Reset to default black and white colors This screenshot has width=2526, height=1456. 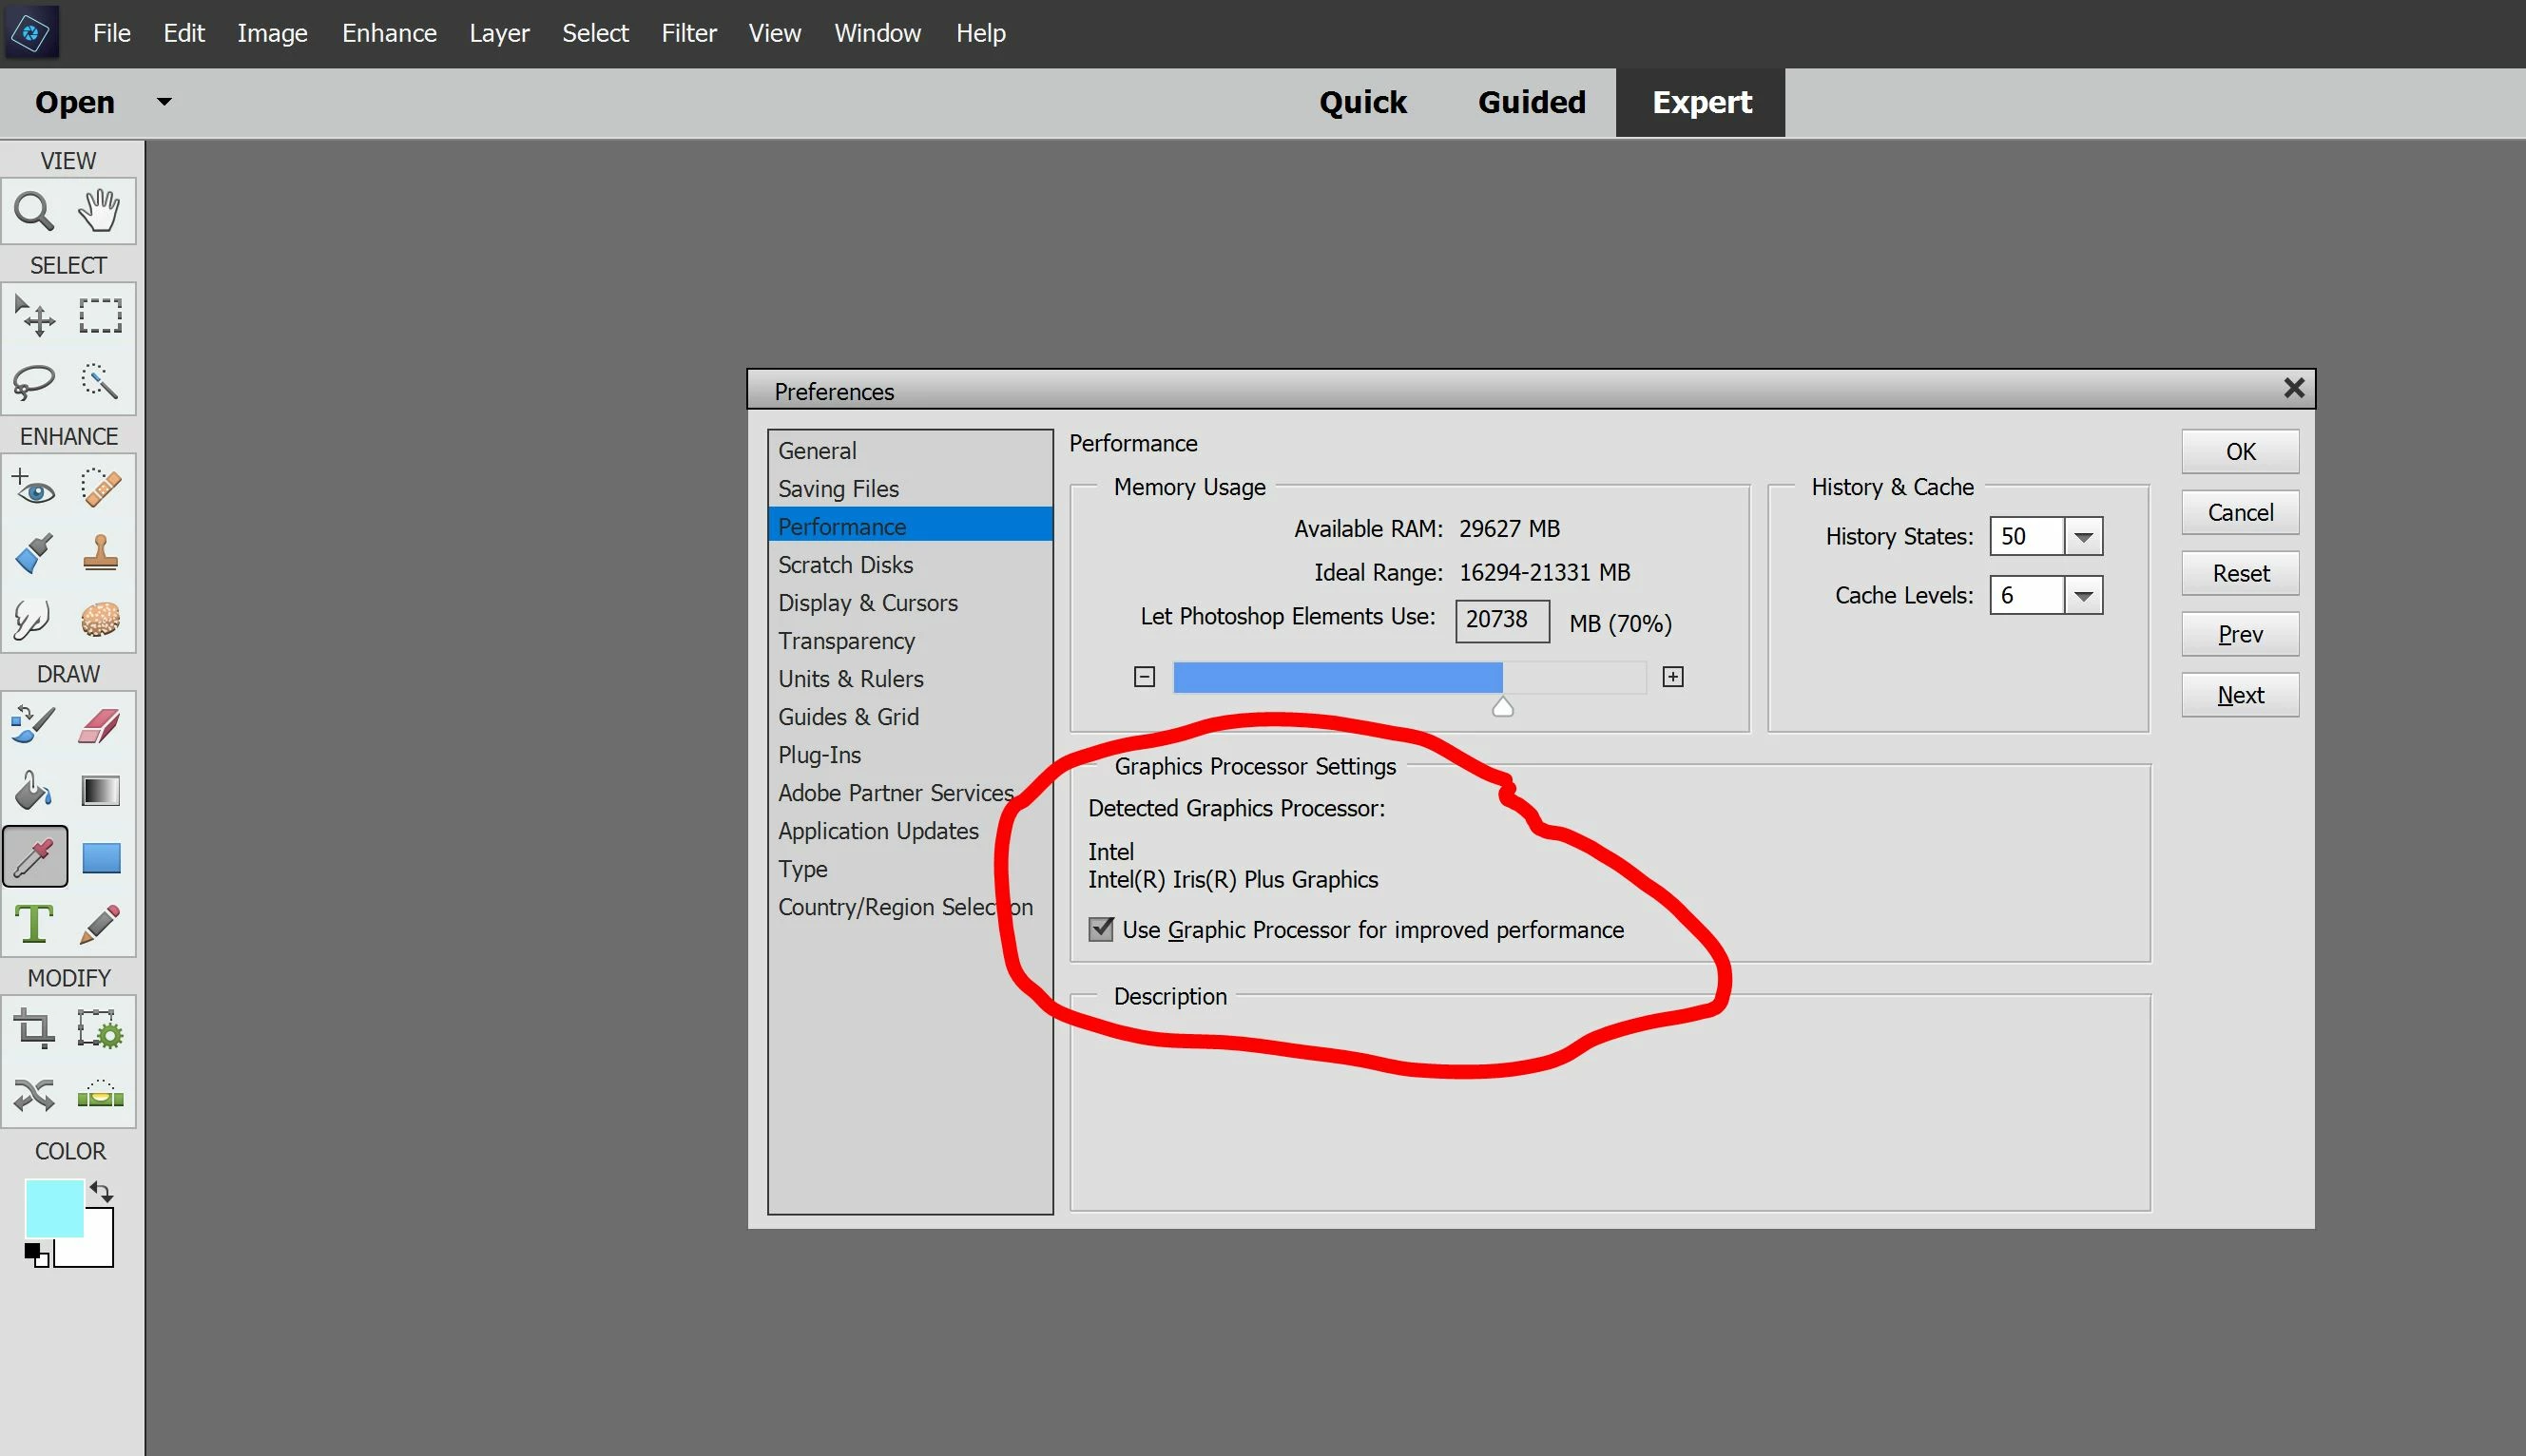coord(36,1254)
